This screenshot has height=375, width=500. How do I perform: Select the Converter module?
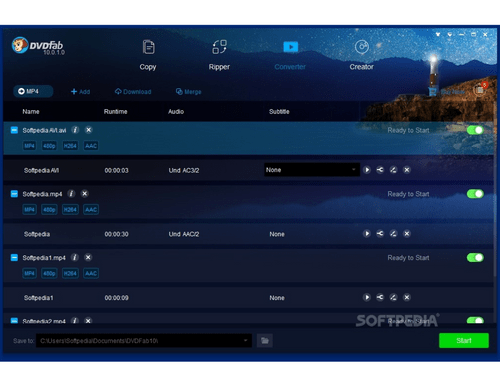pyautogui.click(x=290, y=55)
